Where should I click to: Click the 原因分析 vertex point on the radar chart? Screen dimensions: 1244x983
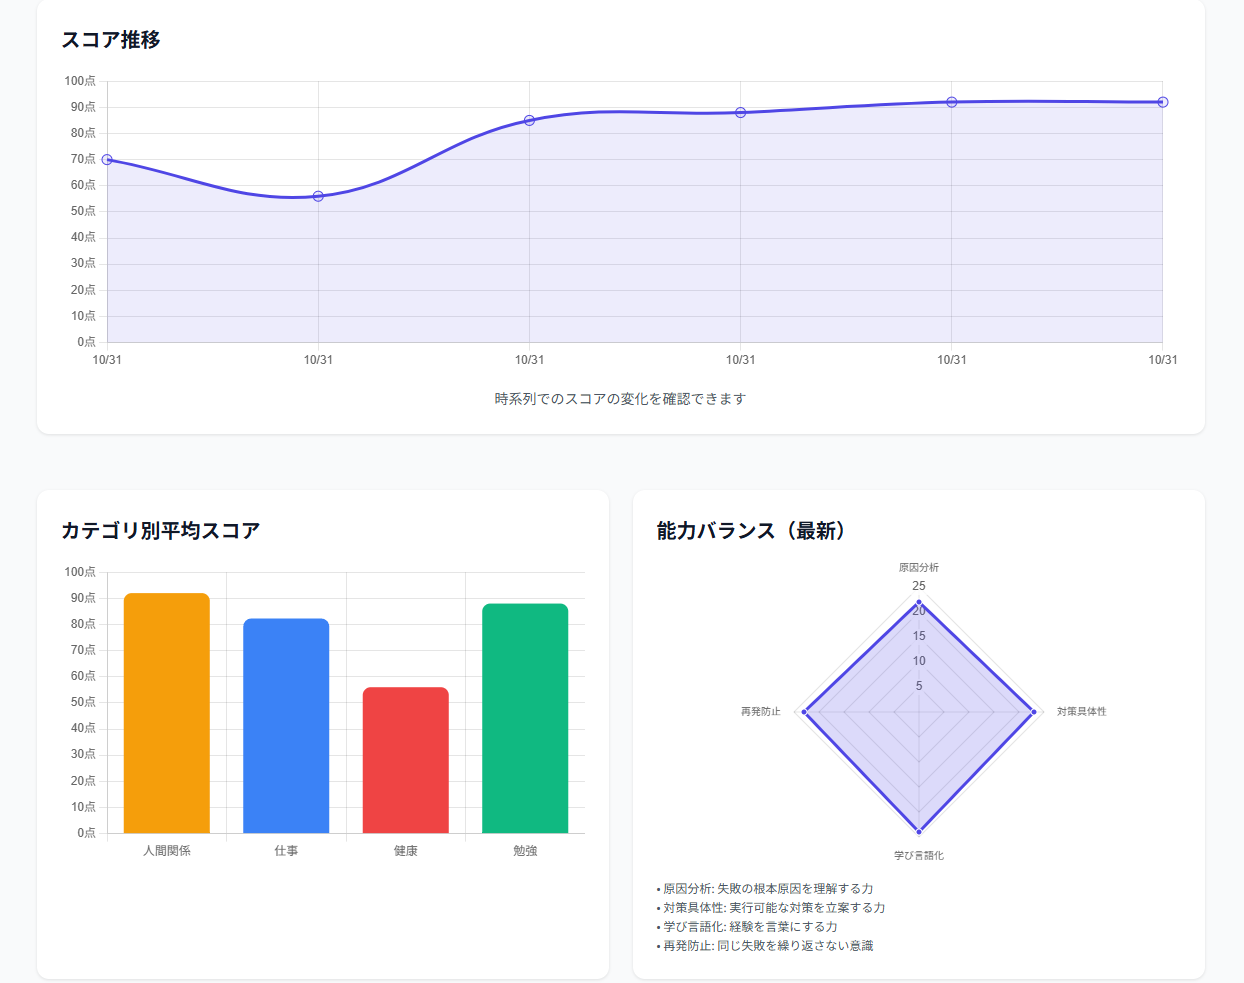pos(919,602)
